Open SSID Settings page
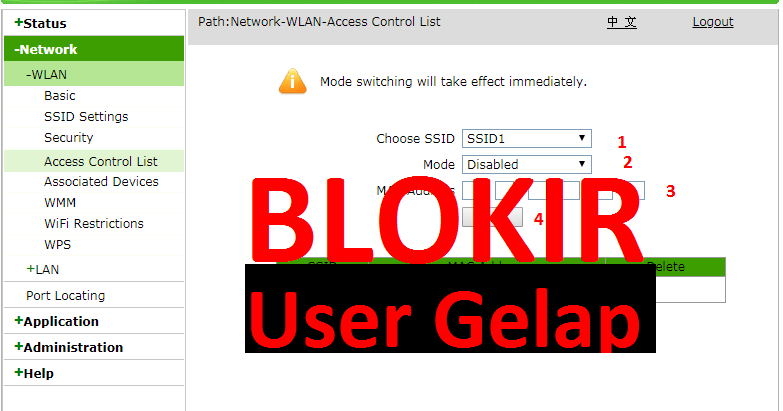The width and height of the screenshot is (783, 411). [86, 116]
